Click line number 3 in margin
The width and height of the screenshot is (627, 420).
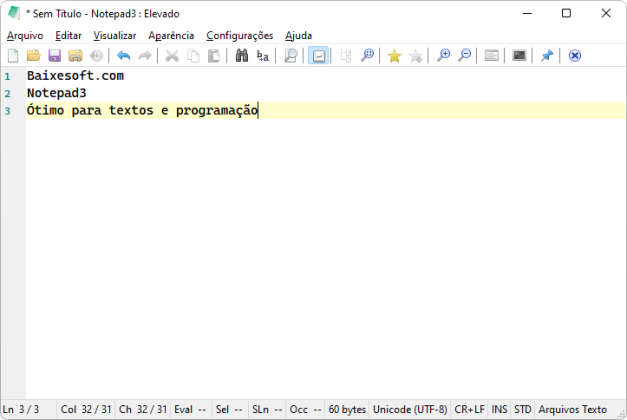point(7,111)
